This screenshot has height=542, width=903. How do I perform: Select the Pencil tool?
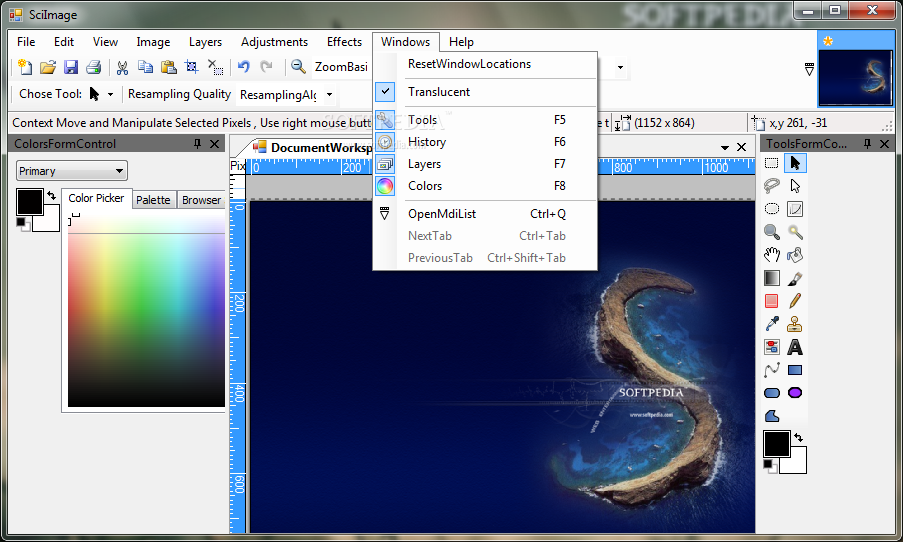pyautogui.click(x=795, y=301)
